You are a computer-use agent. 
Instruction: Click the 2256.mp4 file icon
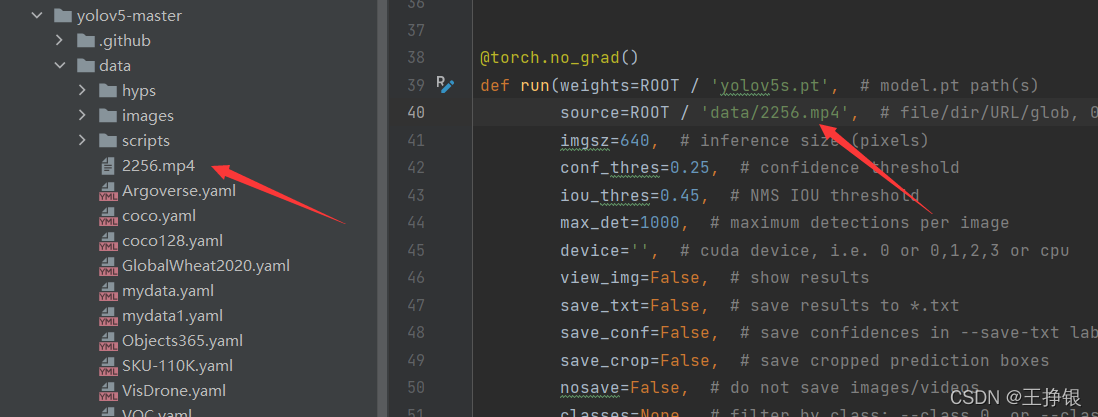(x=108, y=166)
